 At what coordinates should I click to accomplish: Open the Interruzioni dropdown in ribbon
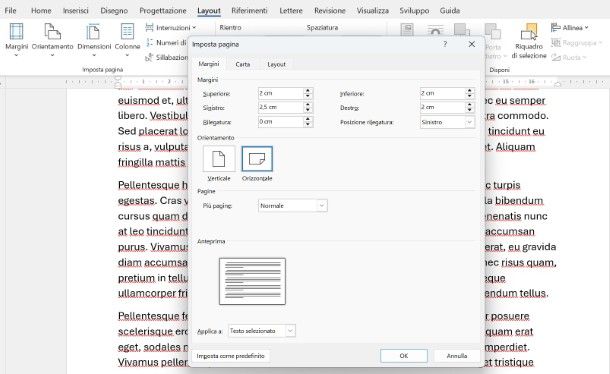click(x=170, y=28)
